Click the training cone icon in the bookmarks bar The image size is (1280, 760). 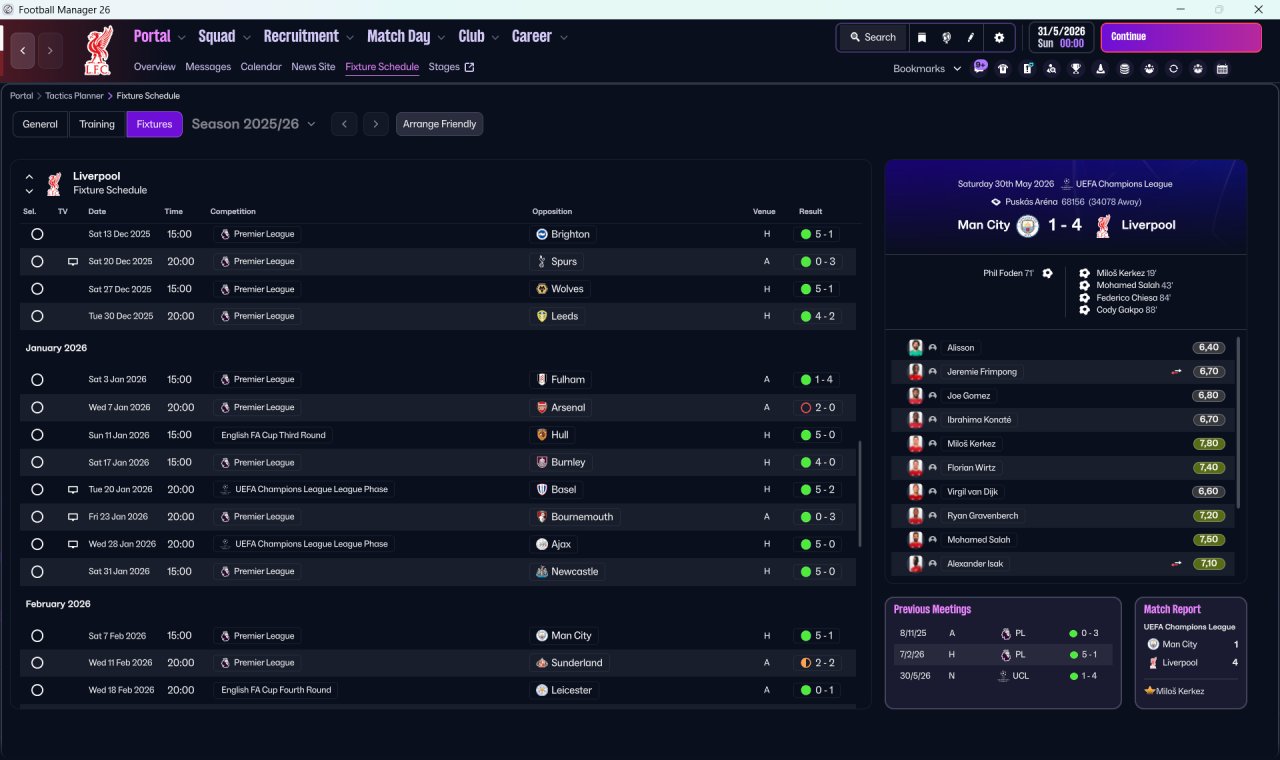(1100, 69)
